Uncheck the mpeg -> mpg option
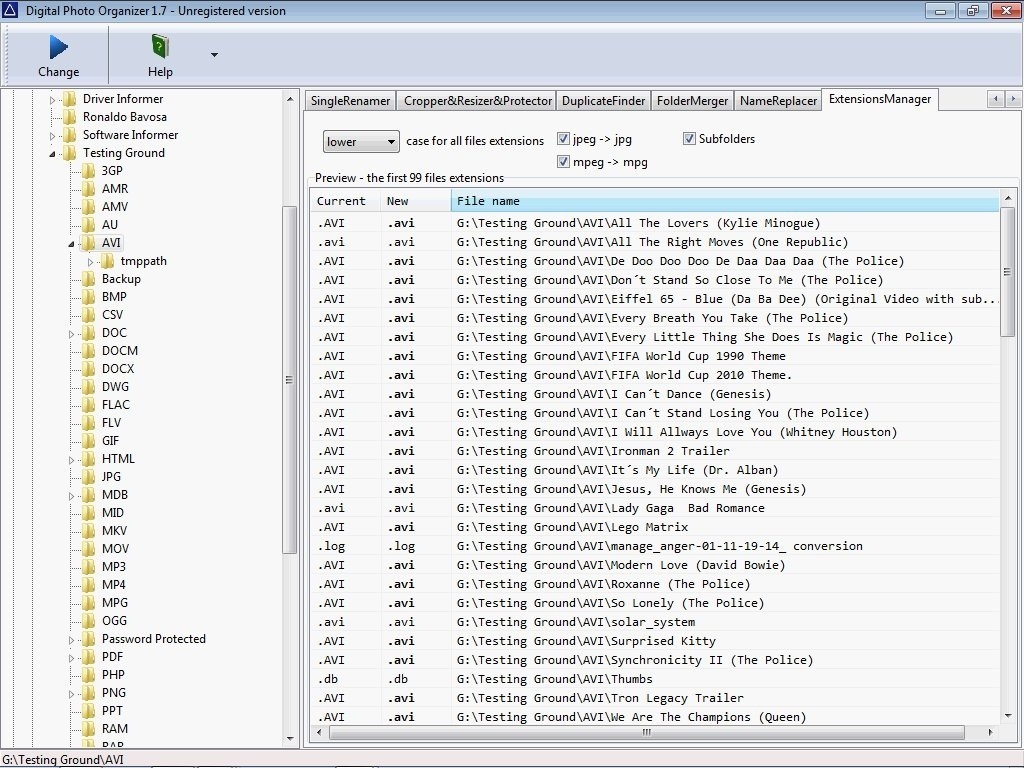 563,162
